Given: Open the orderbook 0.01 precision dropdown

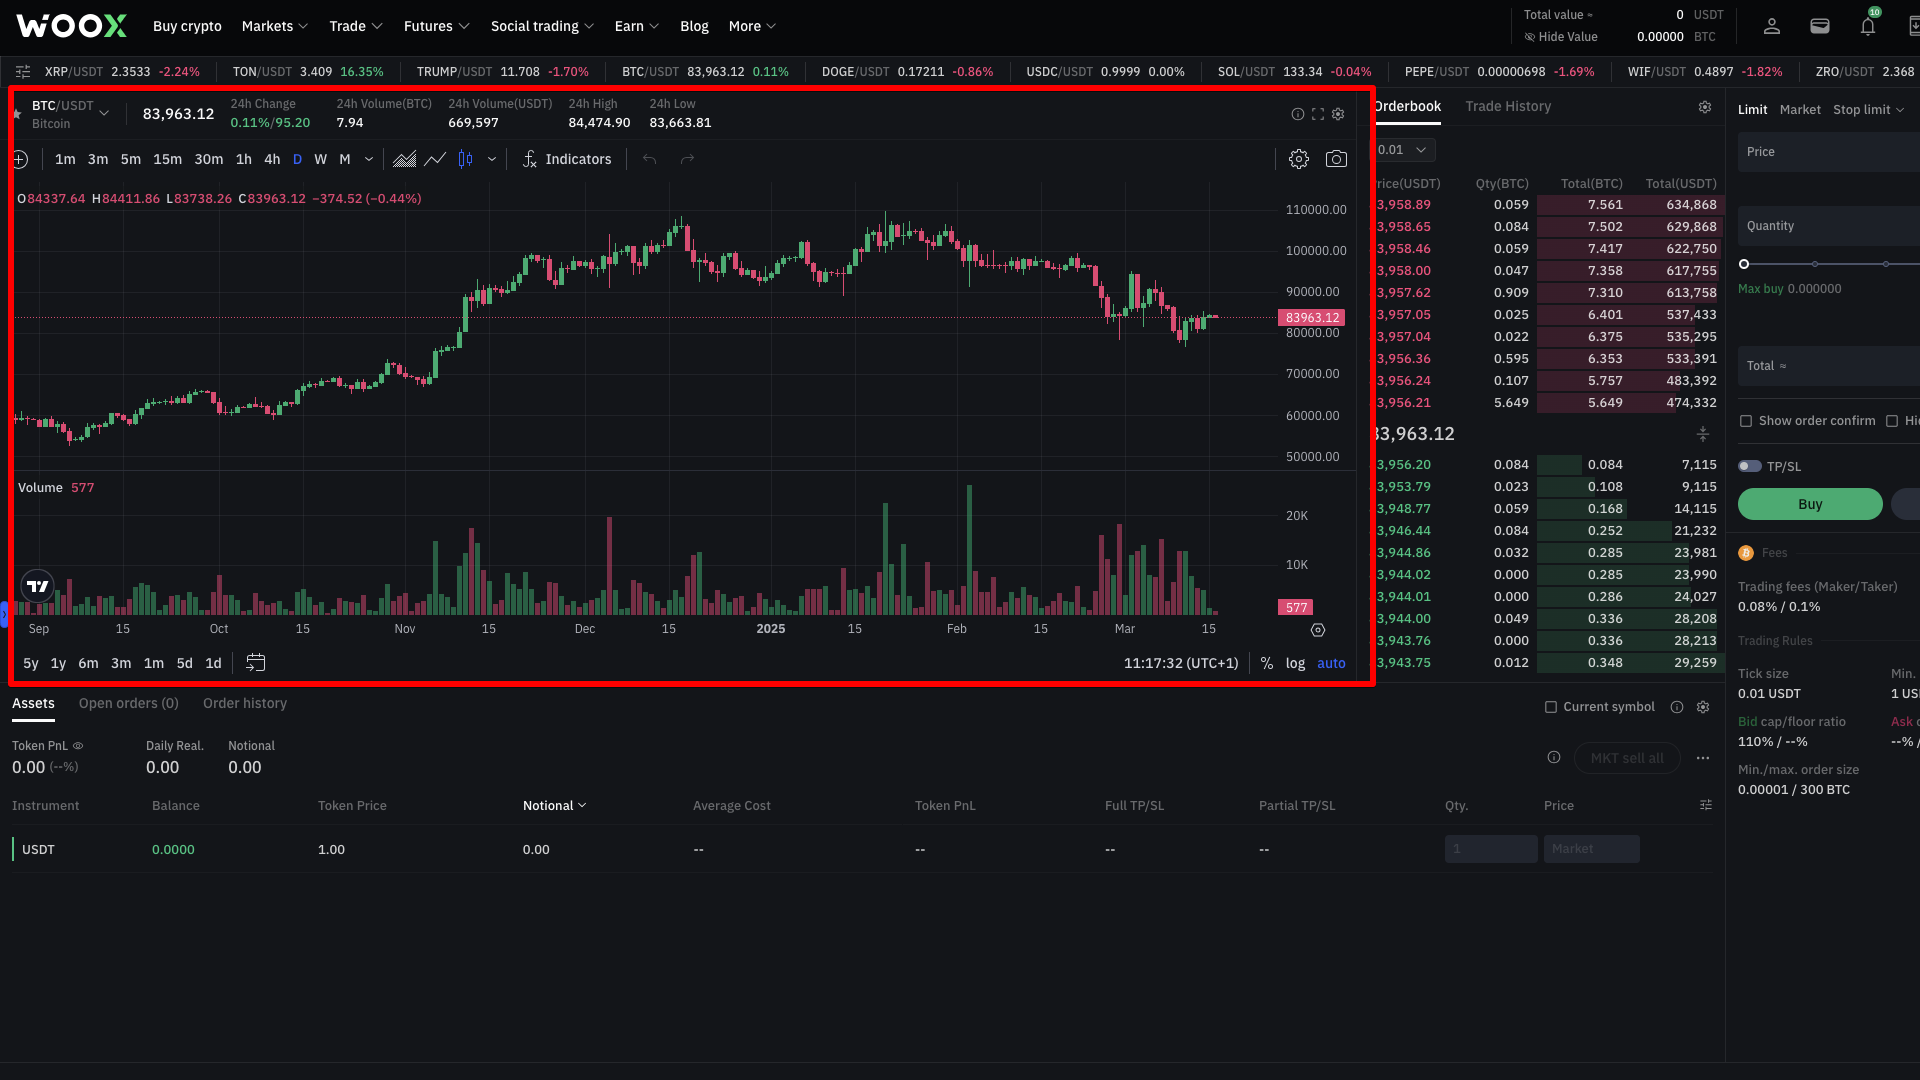Looking at the screenshot, I should 1402,149.
